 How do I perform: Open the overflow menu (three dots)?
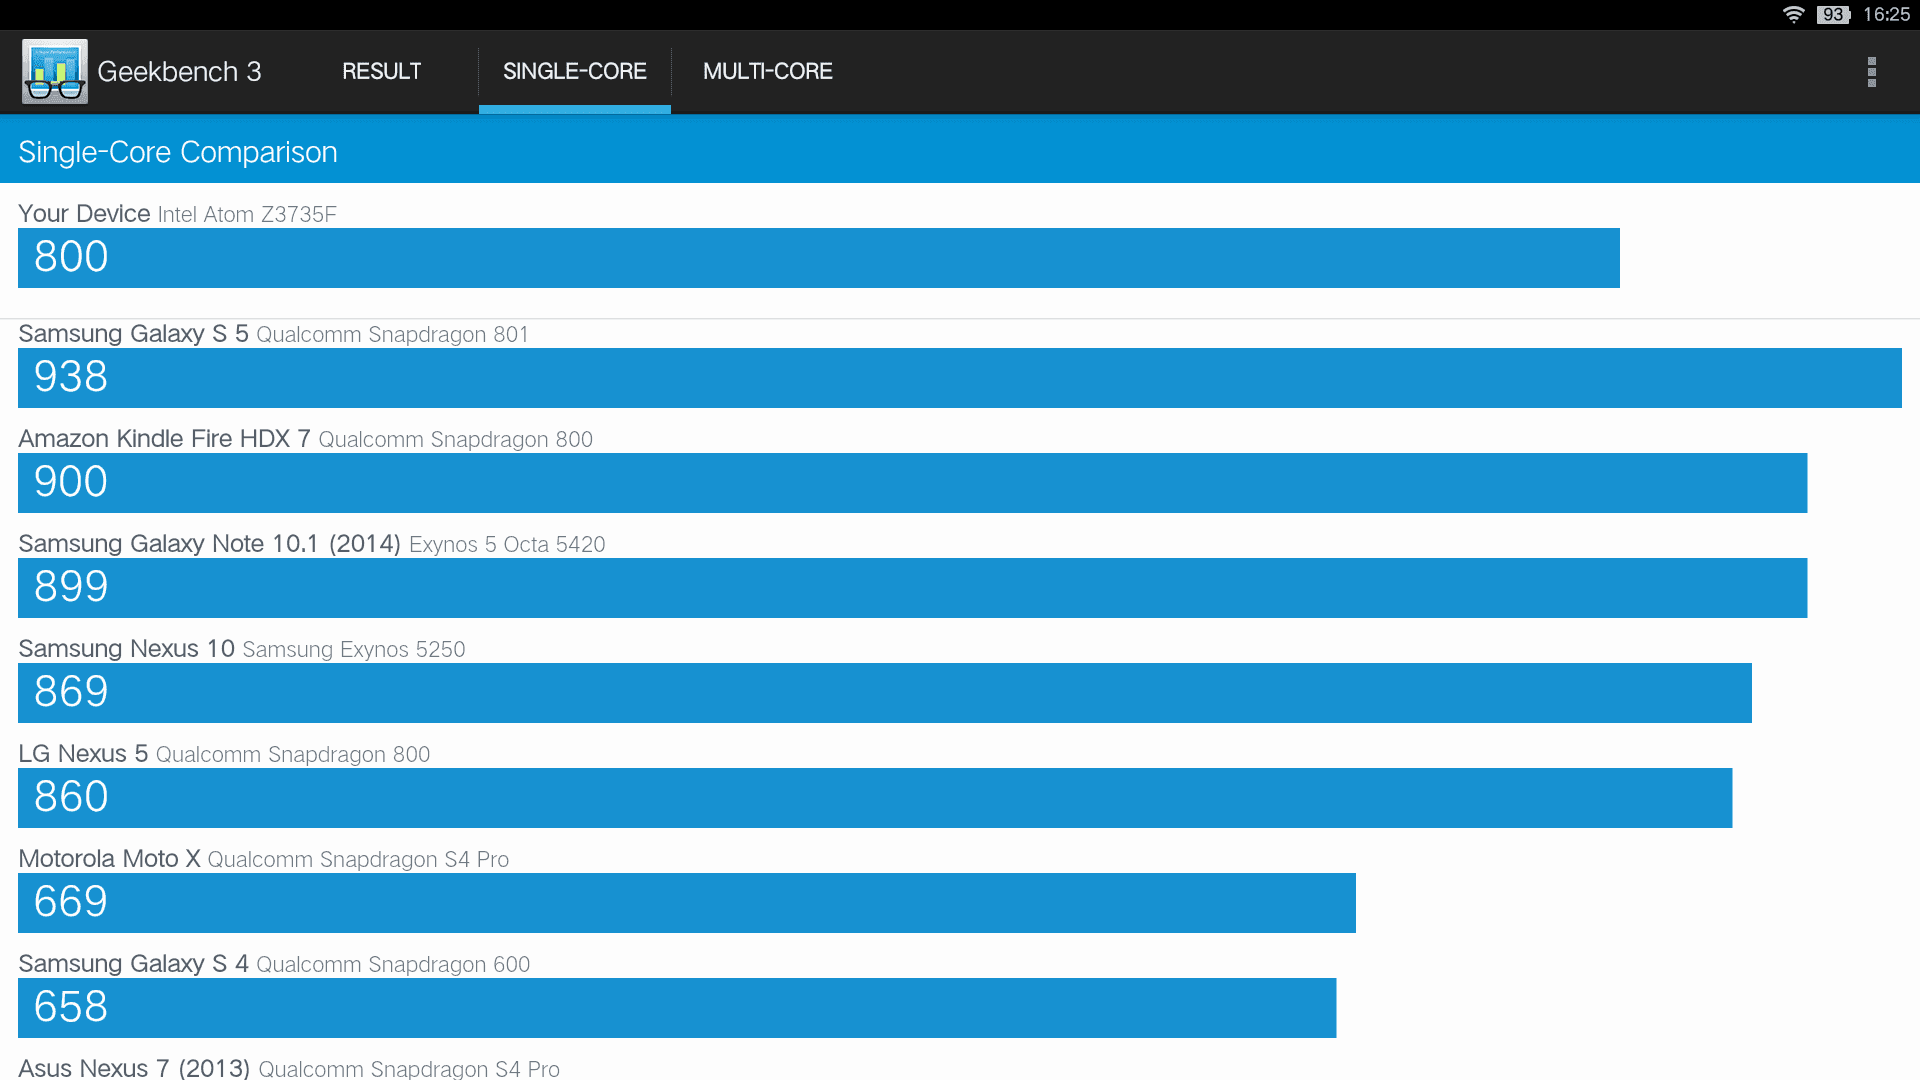pos(1871,71)
